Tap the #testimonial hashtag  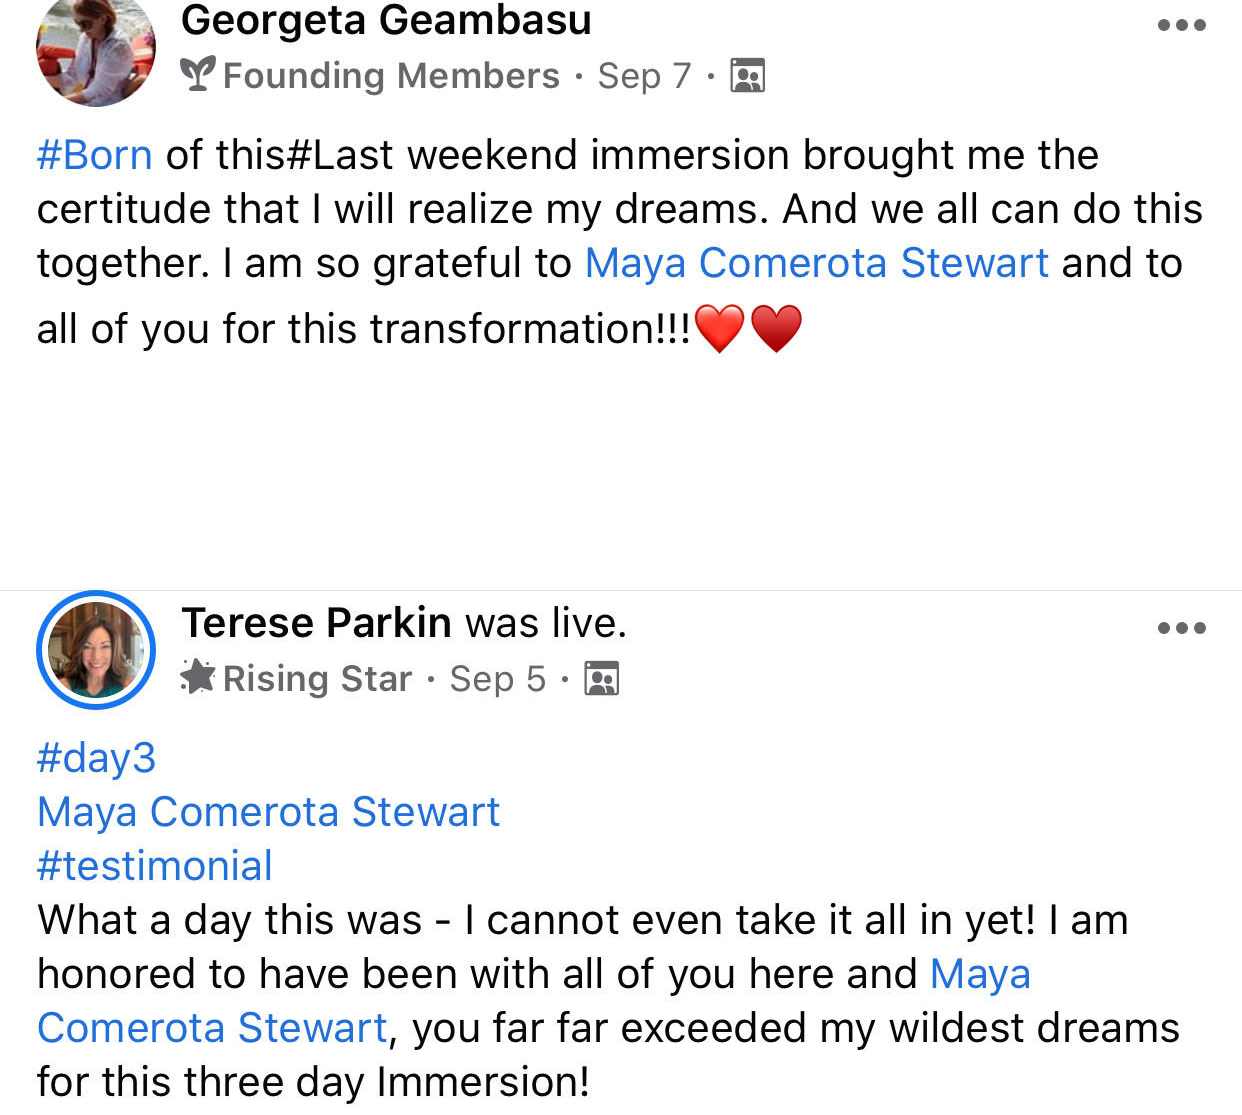coord(154,866)
